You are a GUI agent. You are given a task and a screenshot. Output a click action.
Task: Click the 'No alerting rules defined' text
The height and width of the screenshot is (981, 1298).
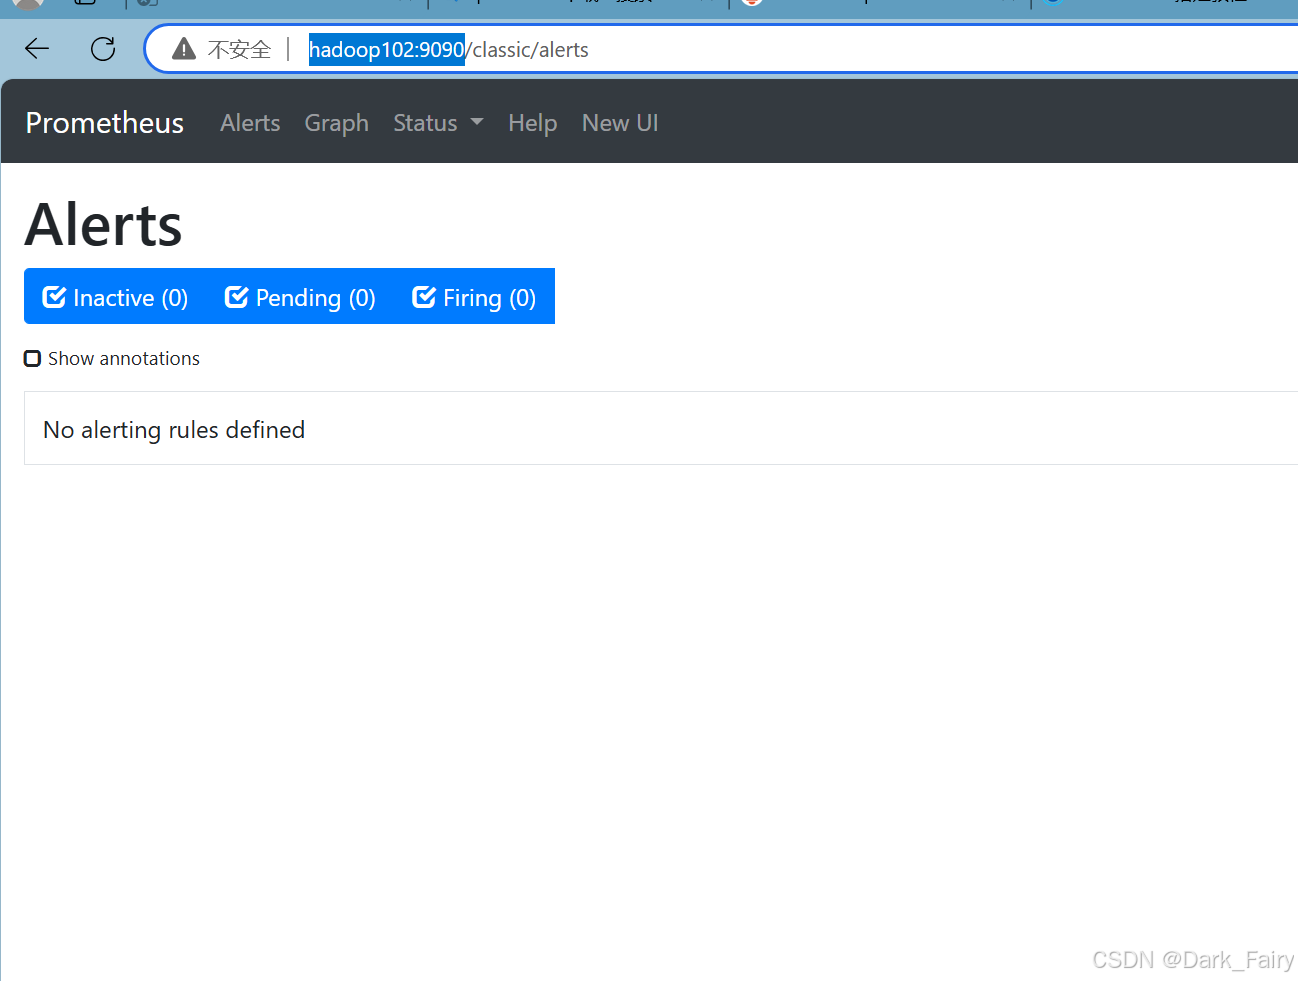coord(174,430)
